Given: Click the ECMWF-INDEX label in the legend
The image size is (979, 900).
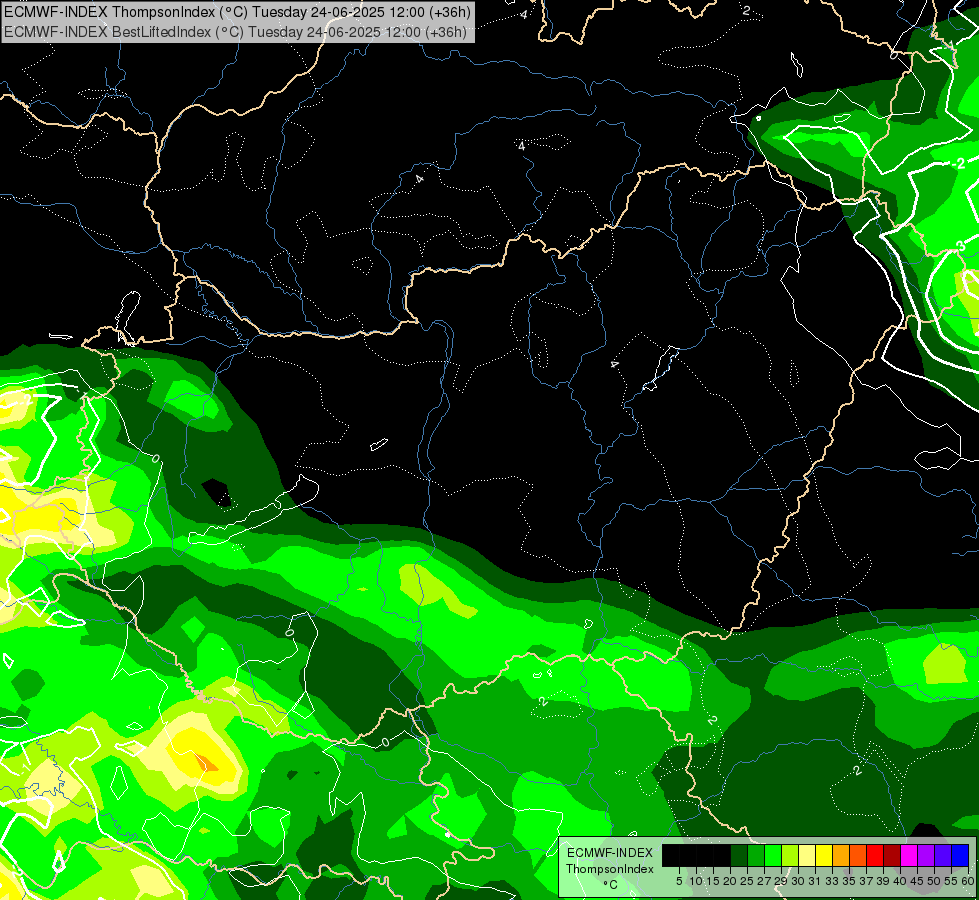Looking at the screenshot, I should click(x=610, y=853).
